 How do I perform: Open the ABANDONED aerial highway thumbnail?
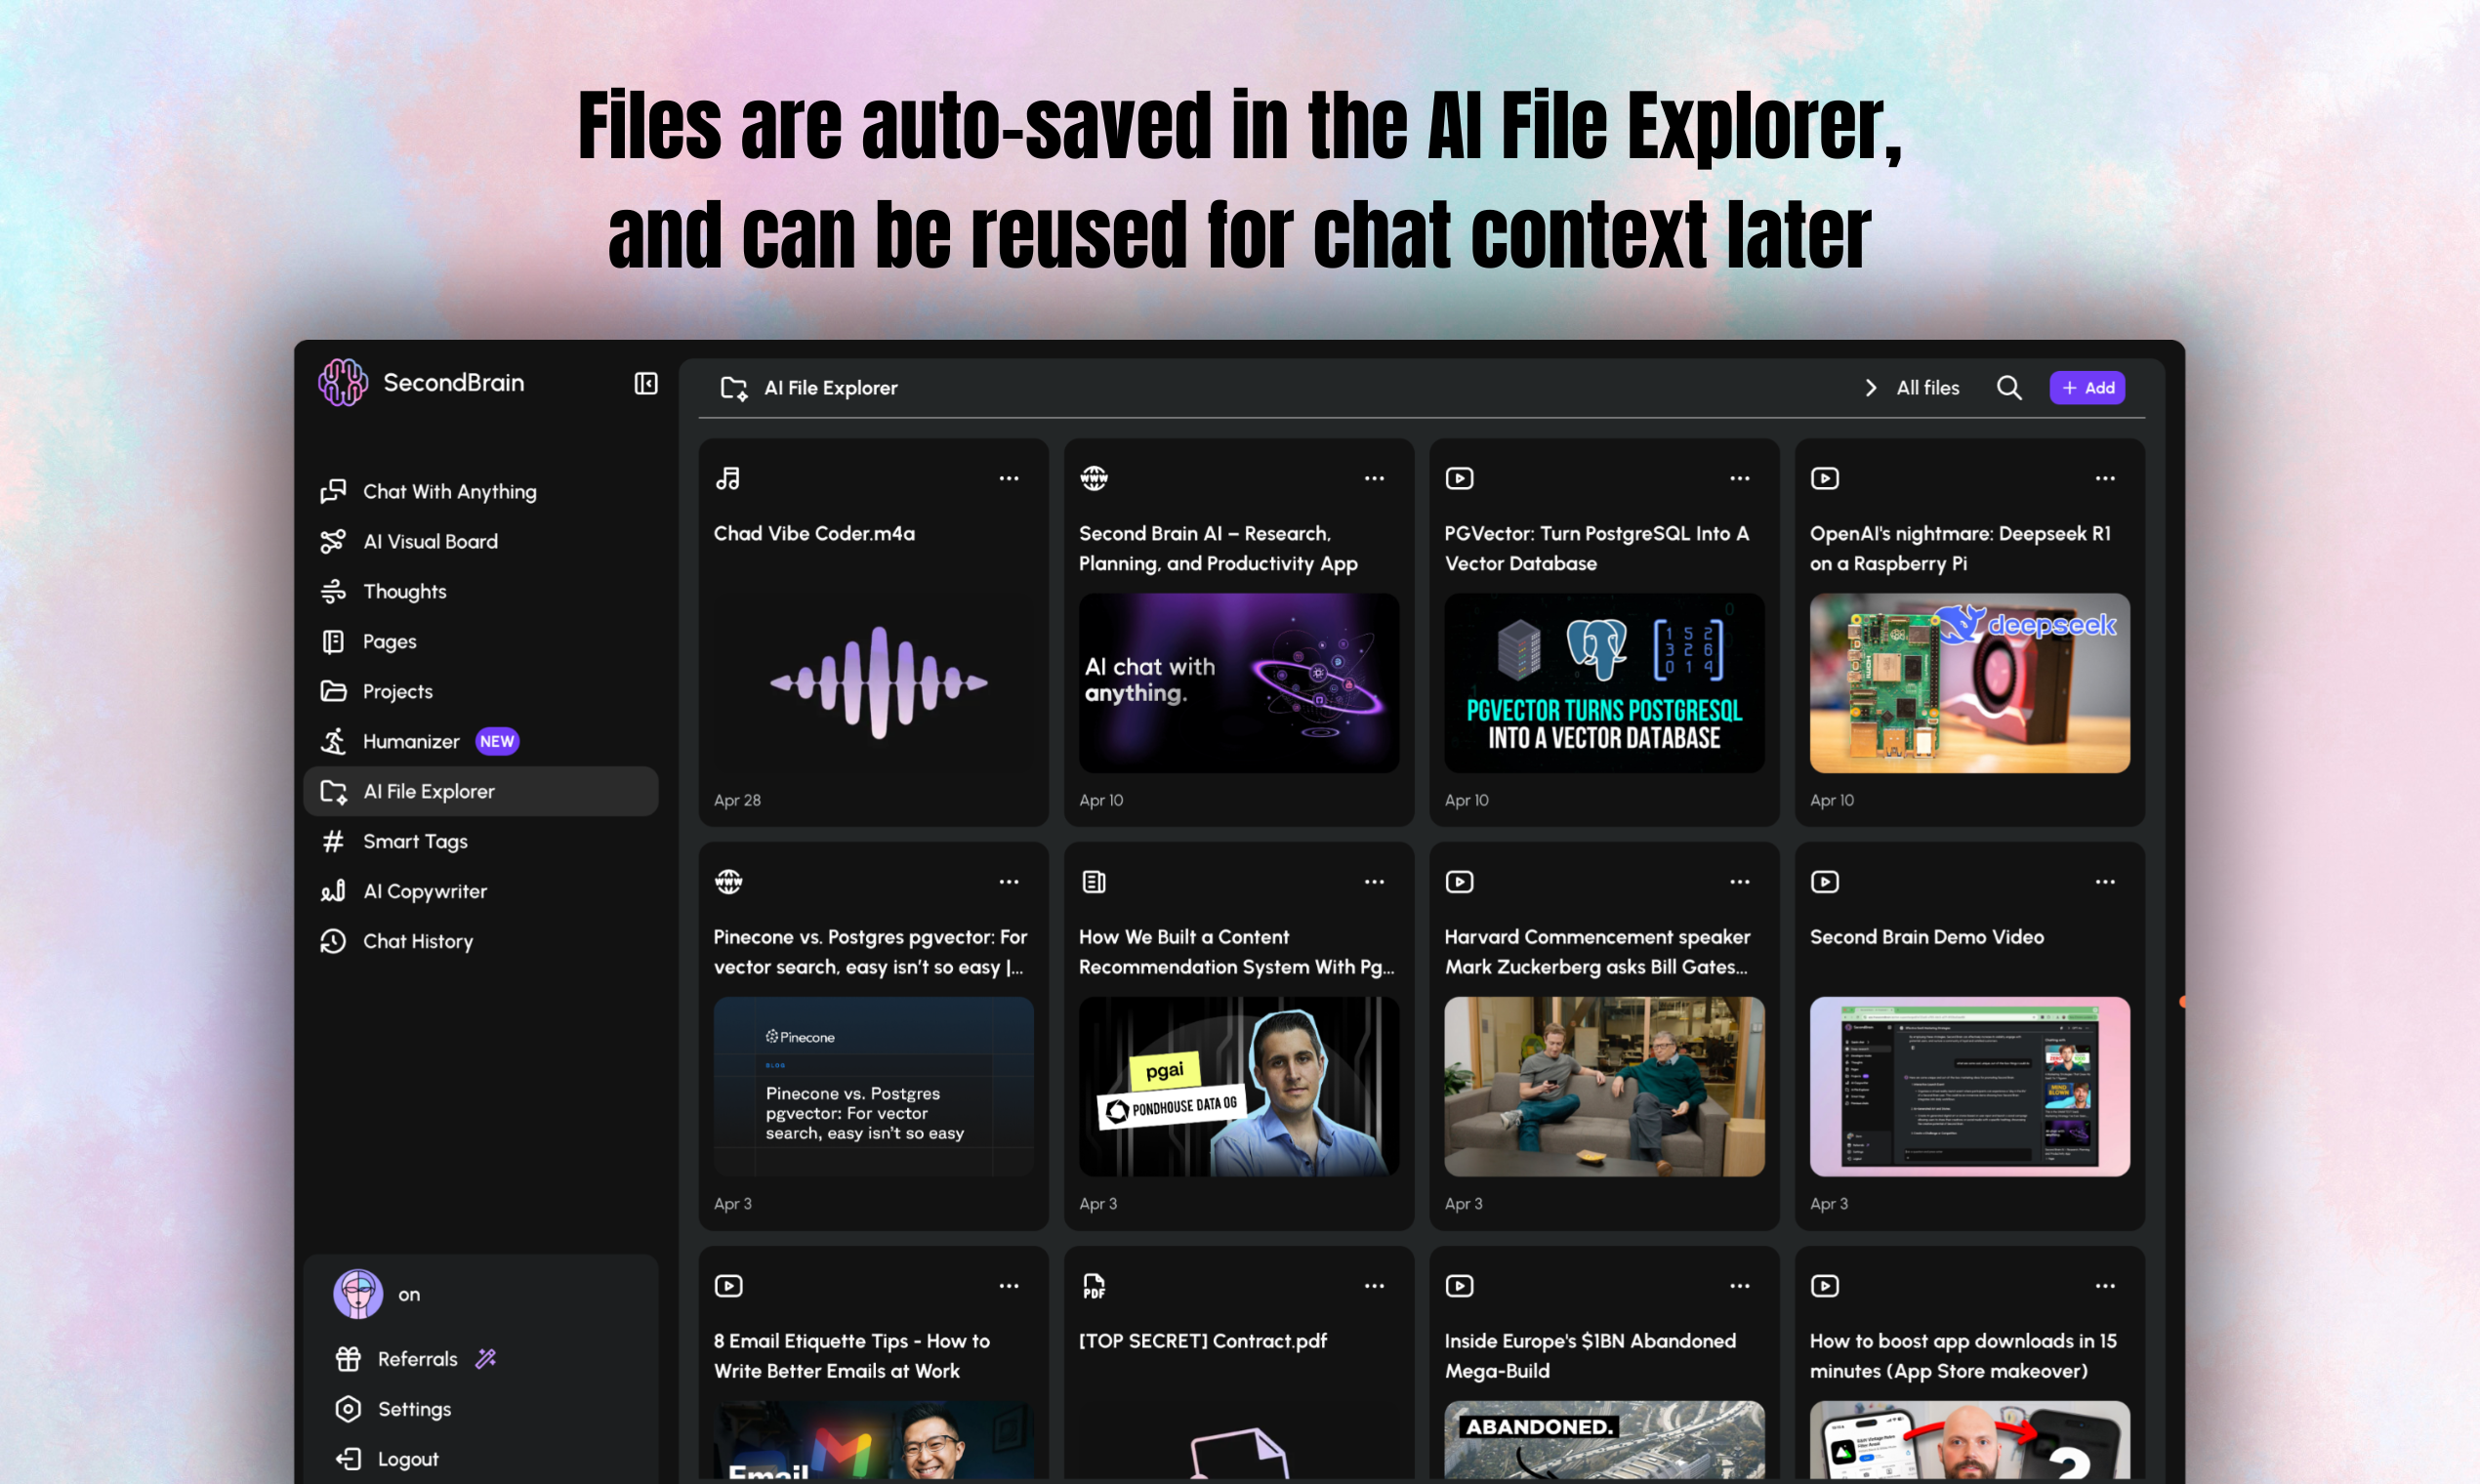pos(1604,1440)
